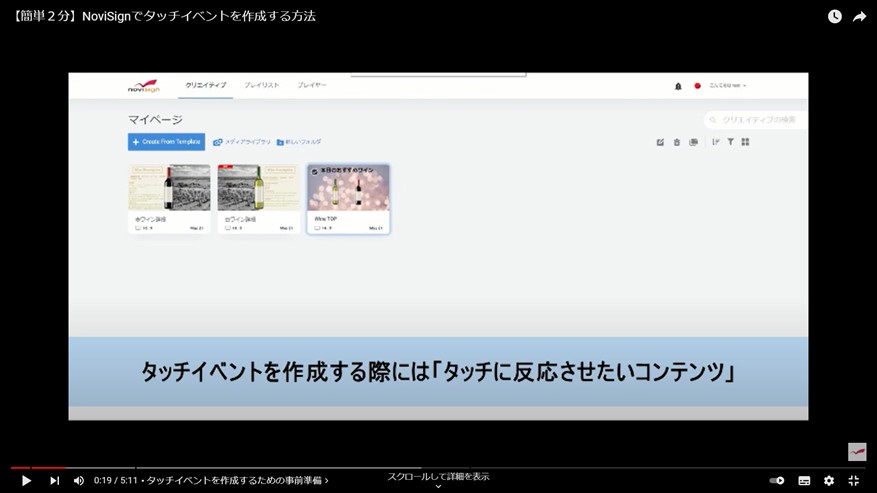Skip to the next video

click(x=54, y=480)
